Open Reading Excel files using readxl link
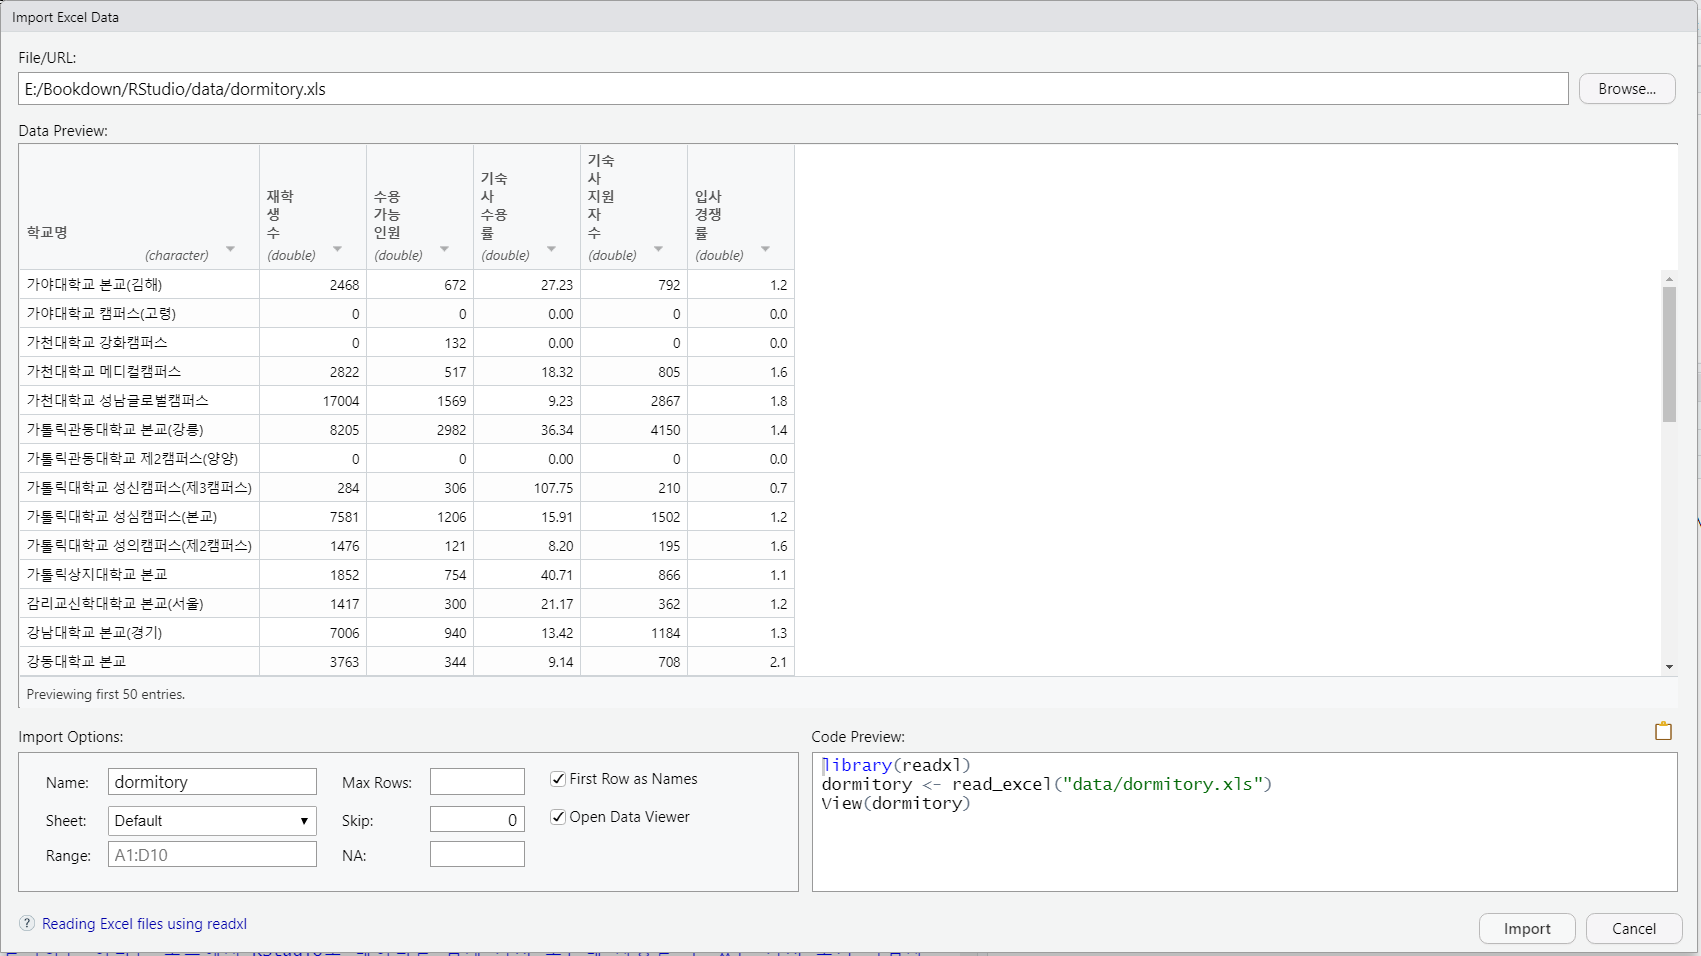This screenshot has width=1701, height=956. click(x=144, y=924)
